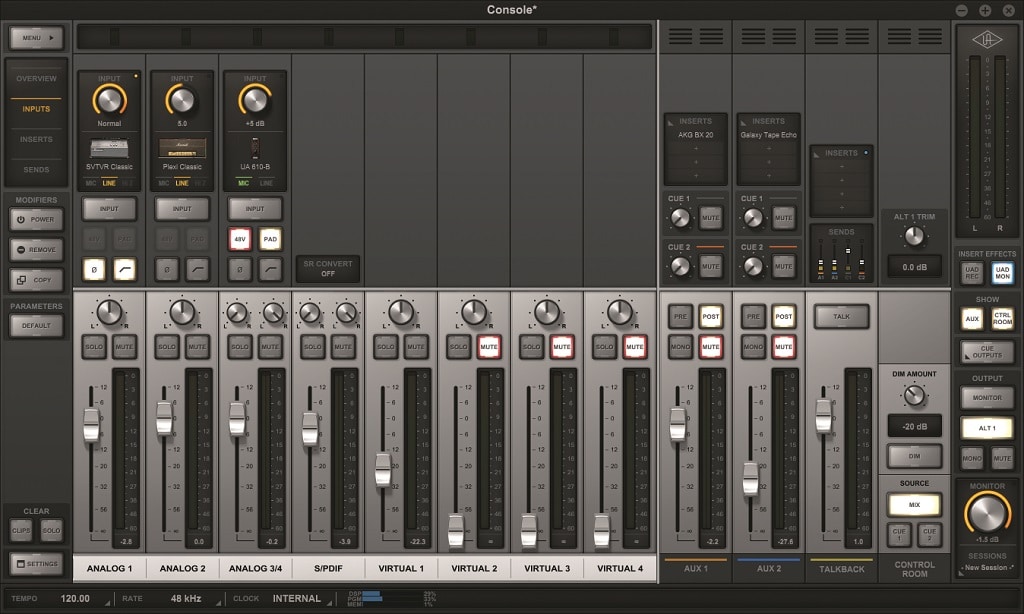
Task: Click the Universal Audio logo
Action: [x=987, y=40]
